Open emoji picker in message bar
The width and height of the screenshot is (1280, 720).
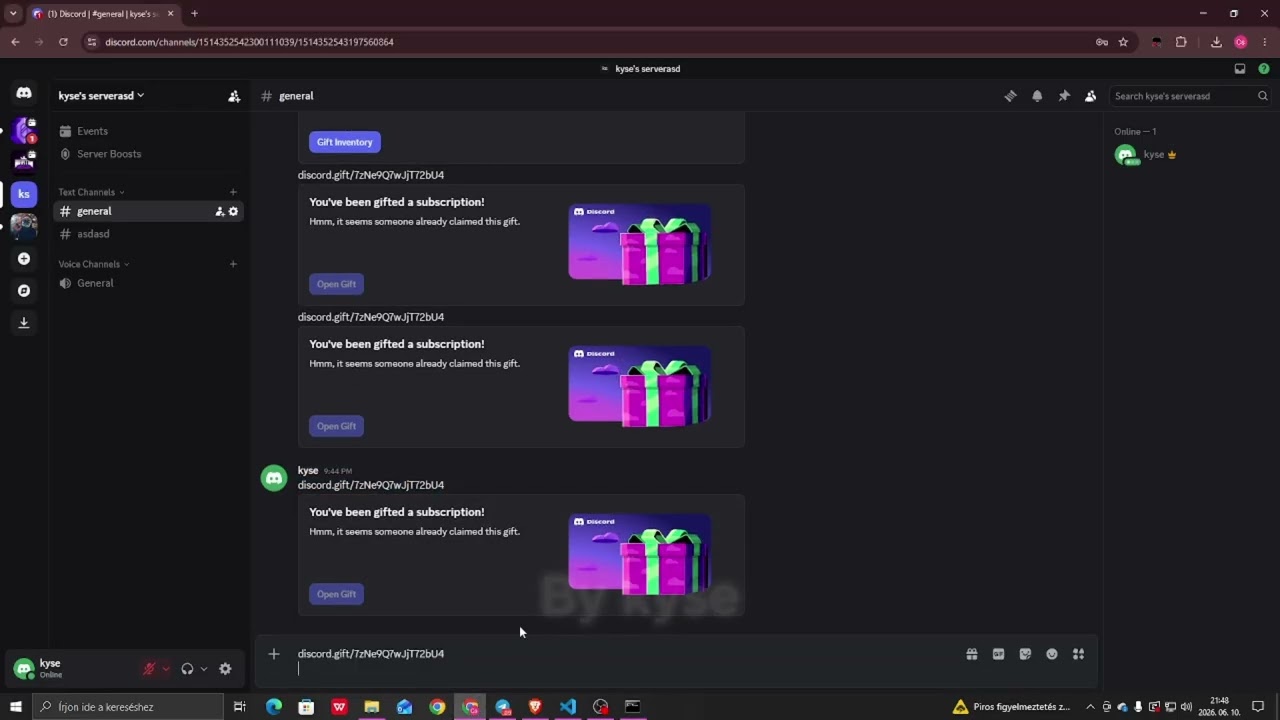click(1052, 654)
